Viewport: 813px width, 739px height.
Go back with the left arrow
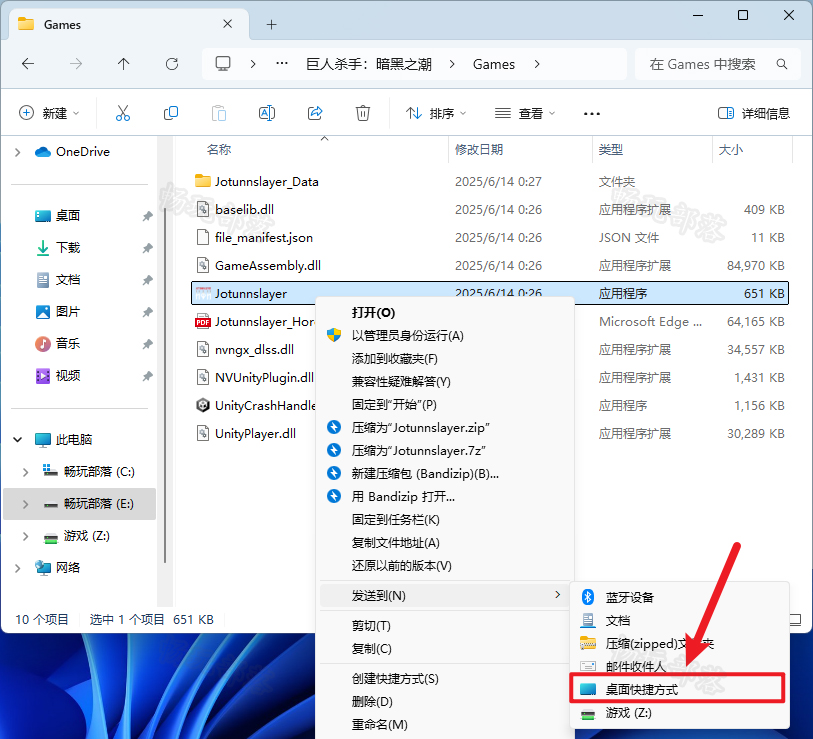28,64
